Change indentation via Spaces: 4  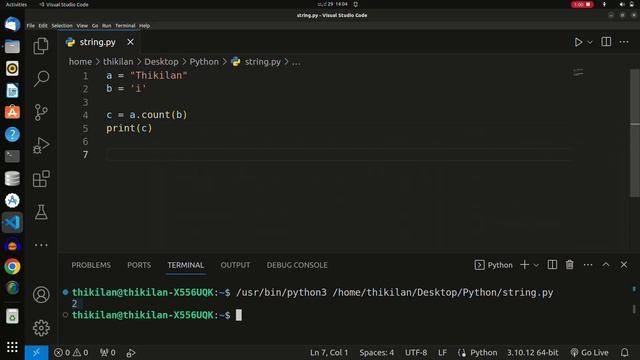(376, 352)
